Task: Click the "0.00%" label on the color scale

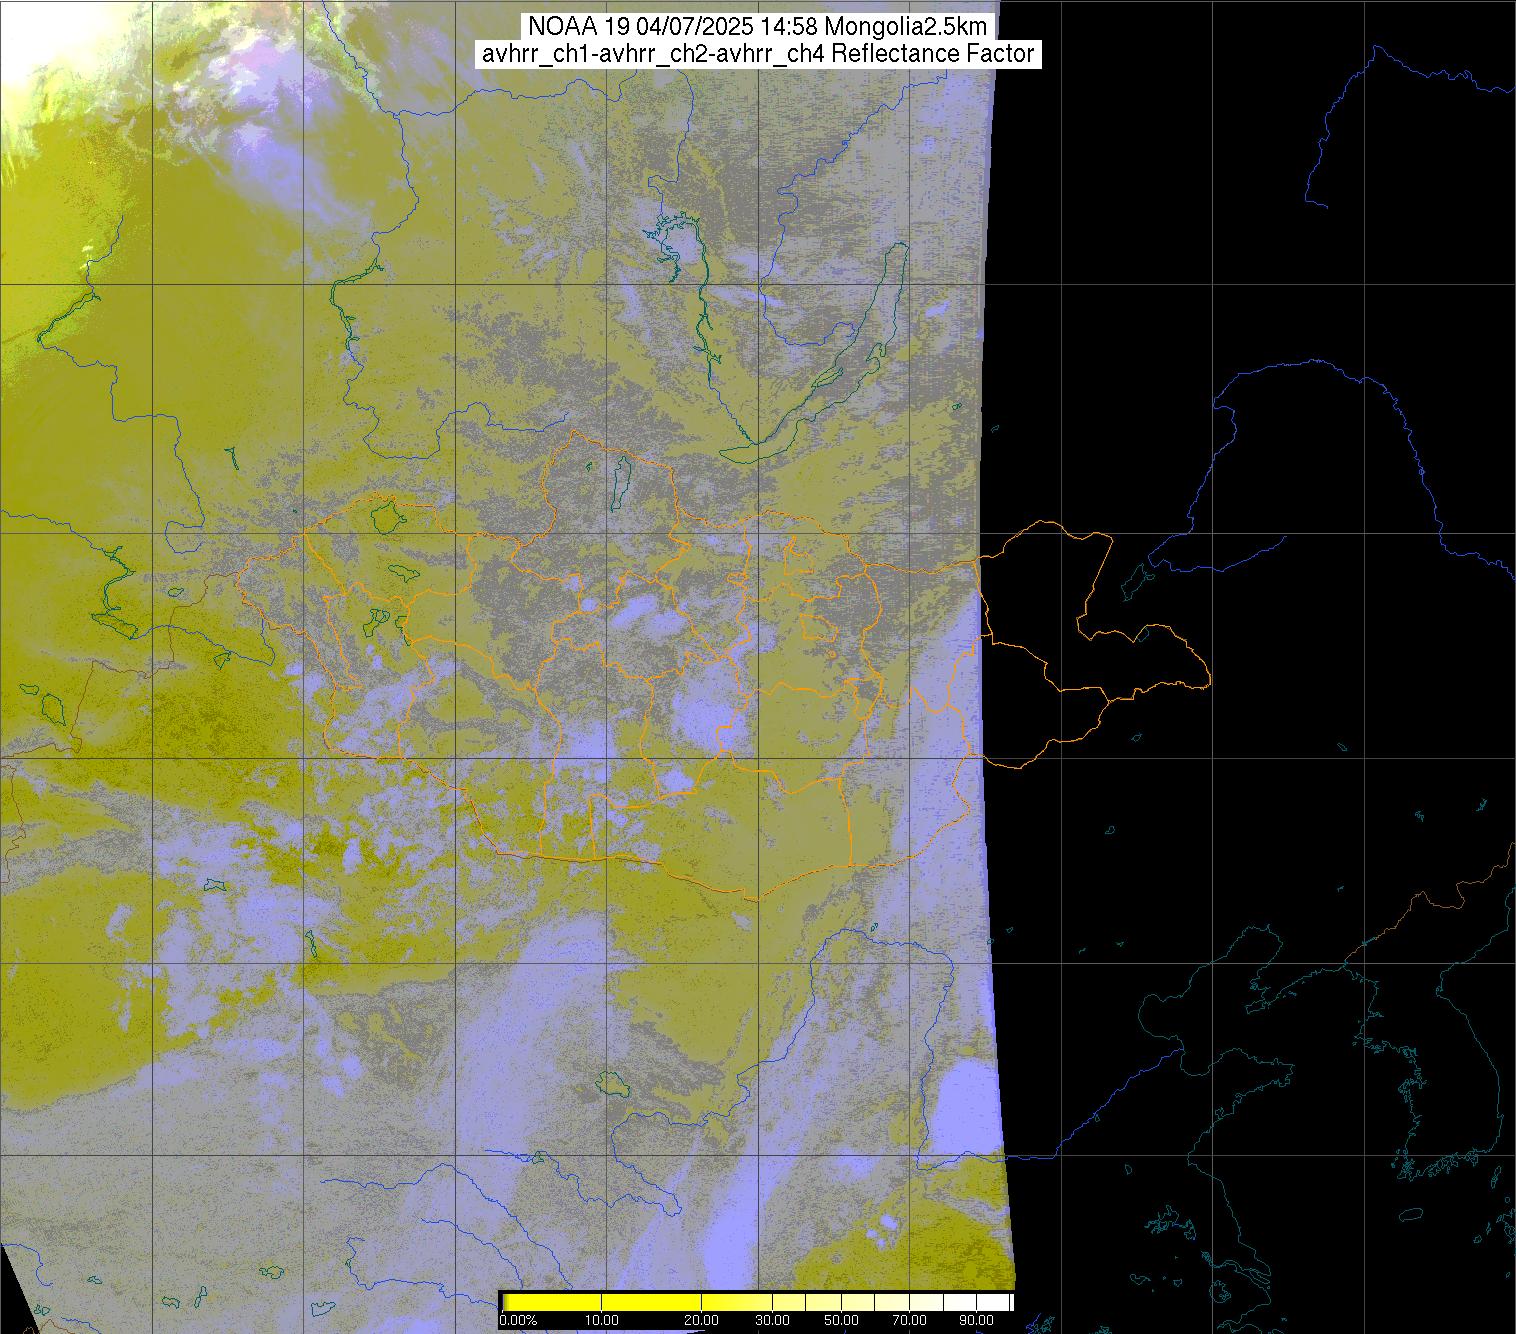Action: click(518, 1321)
